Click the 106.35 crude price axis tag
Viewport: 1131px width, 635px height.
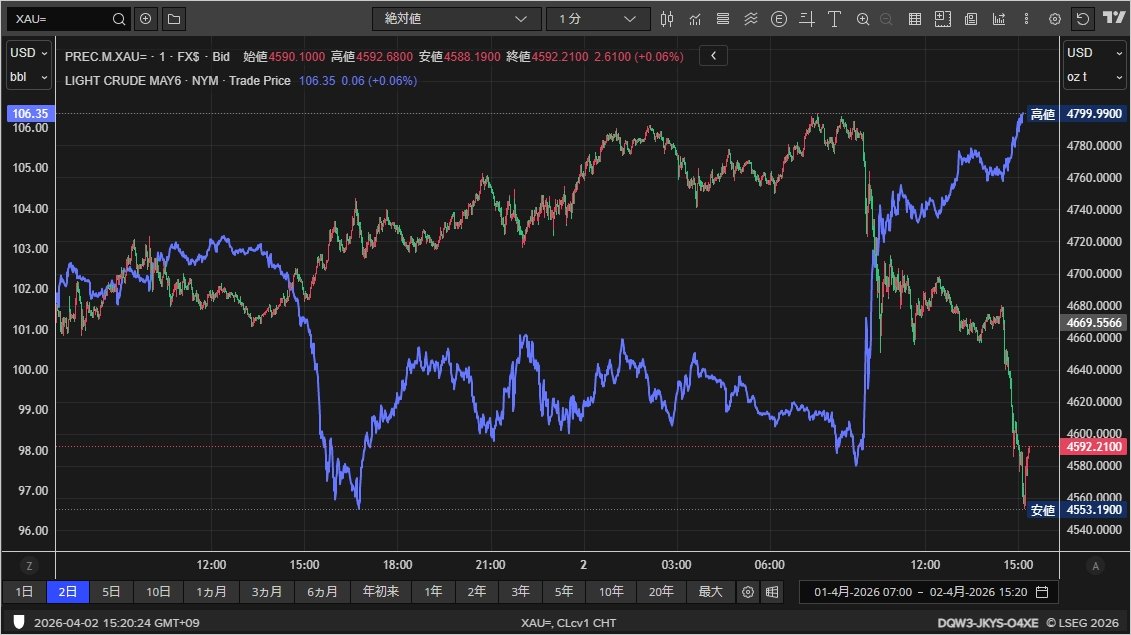29,113
